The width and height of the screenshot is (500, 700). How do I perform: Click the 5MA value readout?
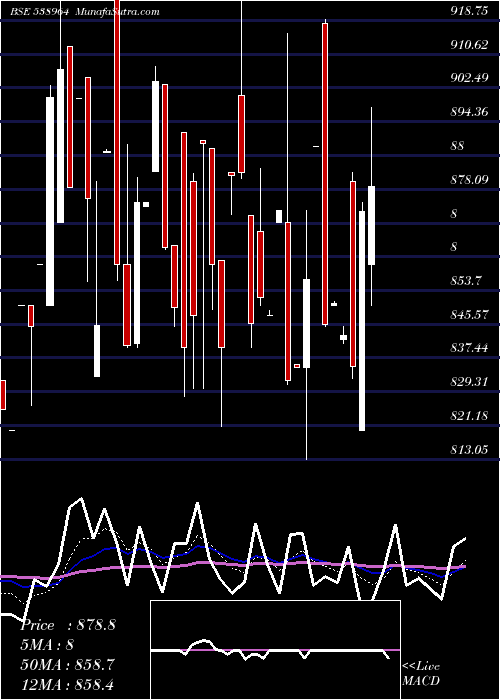click(x=46, y=644)
